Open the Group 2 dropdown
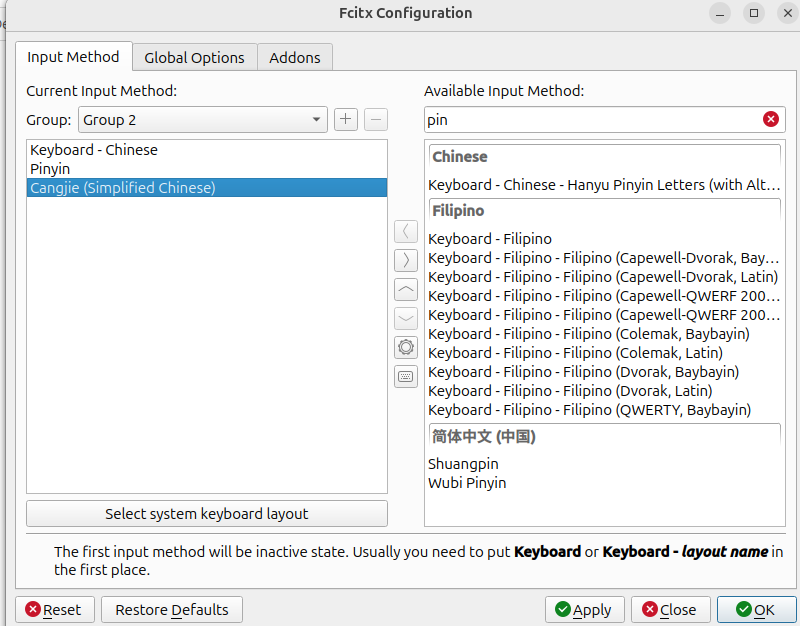Image resolution: width=800 pixels, height=626 pixels. [x=203, y=119]
